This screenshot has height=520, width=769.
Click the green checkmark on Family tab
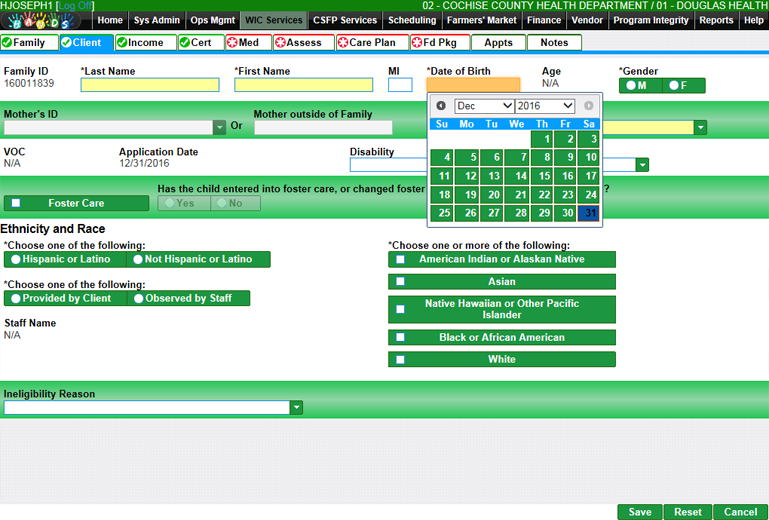(7, 43)
